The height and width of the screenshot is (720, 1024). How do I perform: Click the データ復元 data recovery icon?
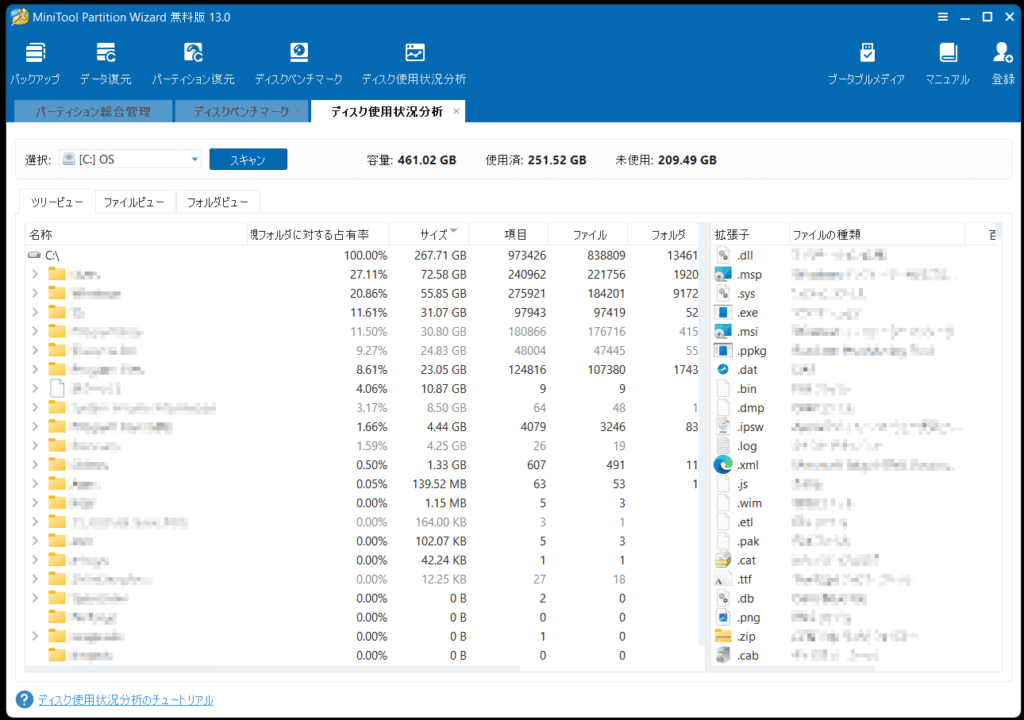coord(105,62)
